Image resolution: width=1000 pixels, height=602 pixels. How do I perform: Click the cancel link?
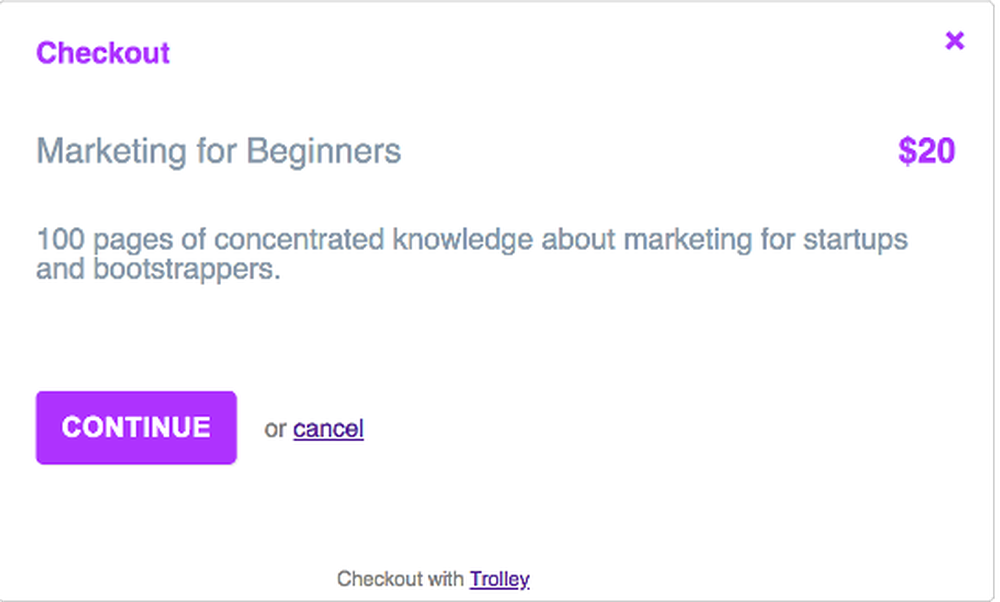(328, 429)
